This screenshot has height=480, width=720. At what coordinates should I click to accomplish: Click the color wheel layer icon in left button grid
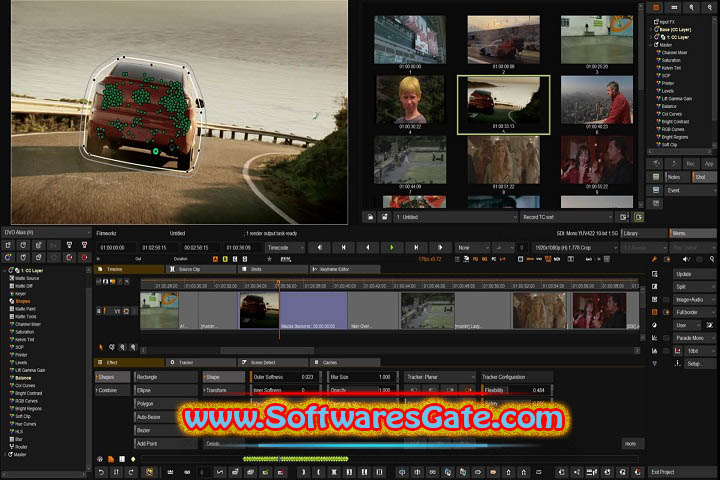click(8, 258)
